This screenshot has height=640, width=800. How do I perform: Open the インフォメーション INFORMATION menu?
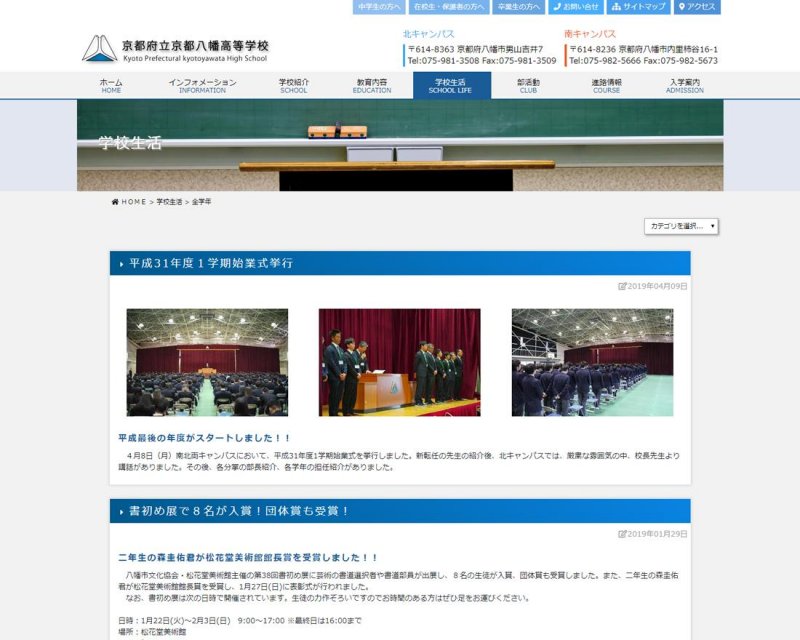[202, 85]
